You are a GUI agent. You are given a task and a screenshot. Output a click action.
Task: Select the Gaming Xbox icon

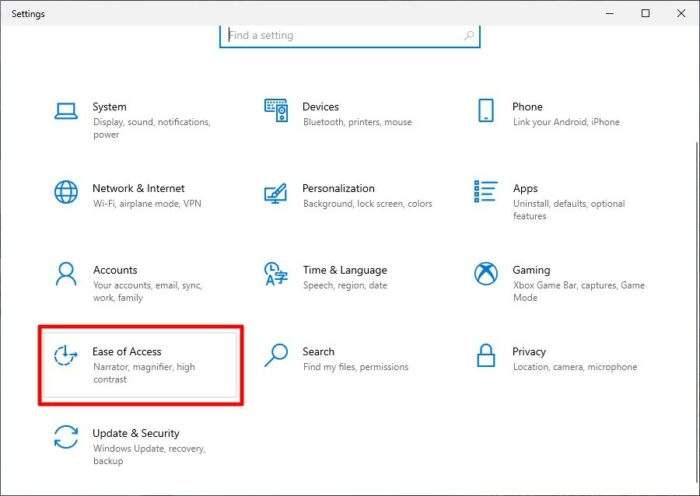pos(486,274)
